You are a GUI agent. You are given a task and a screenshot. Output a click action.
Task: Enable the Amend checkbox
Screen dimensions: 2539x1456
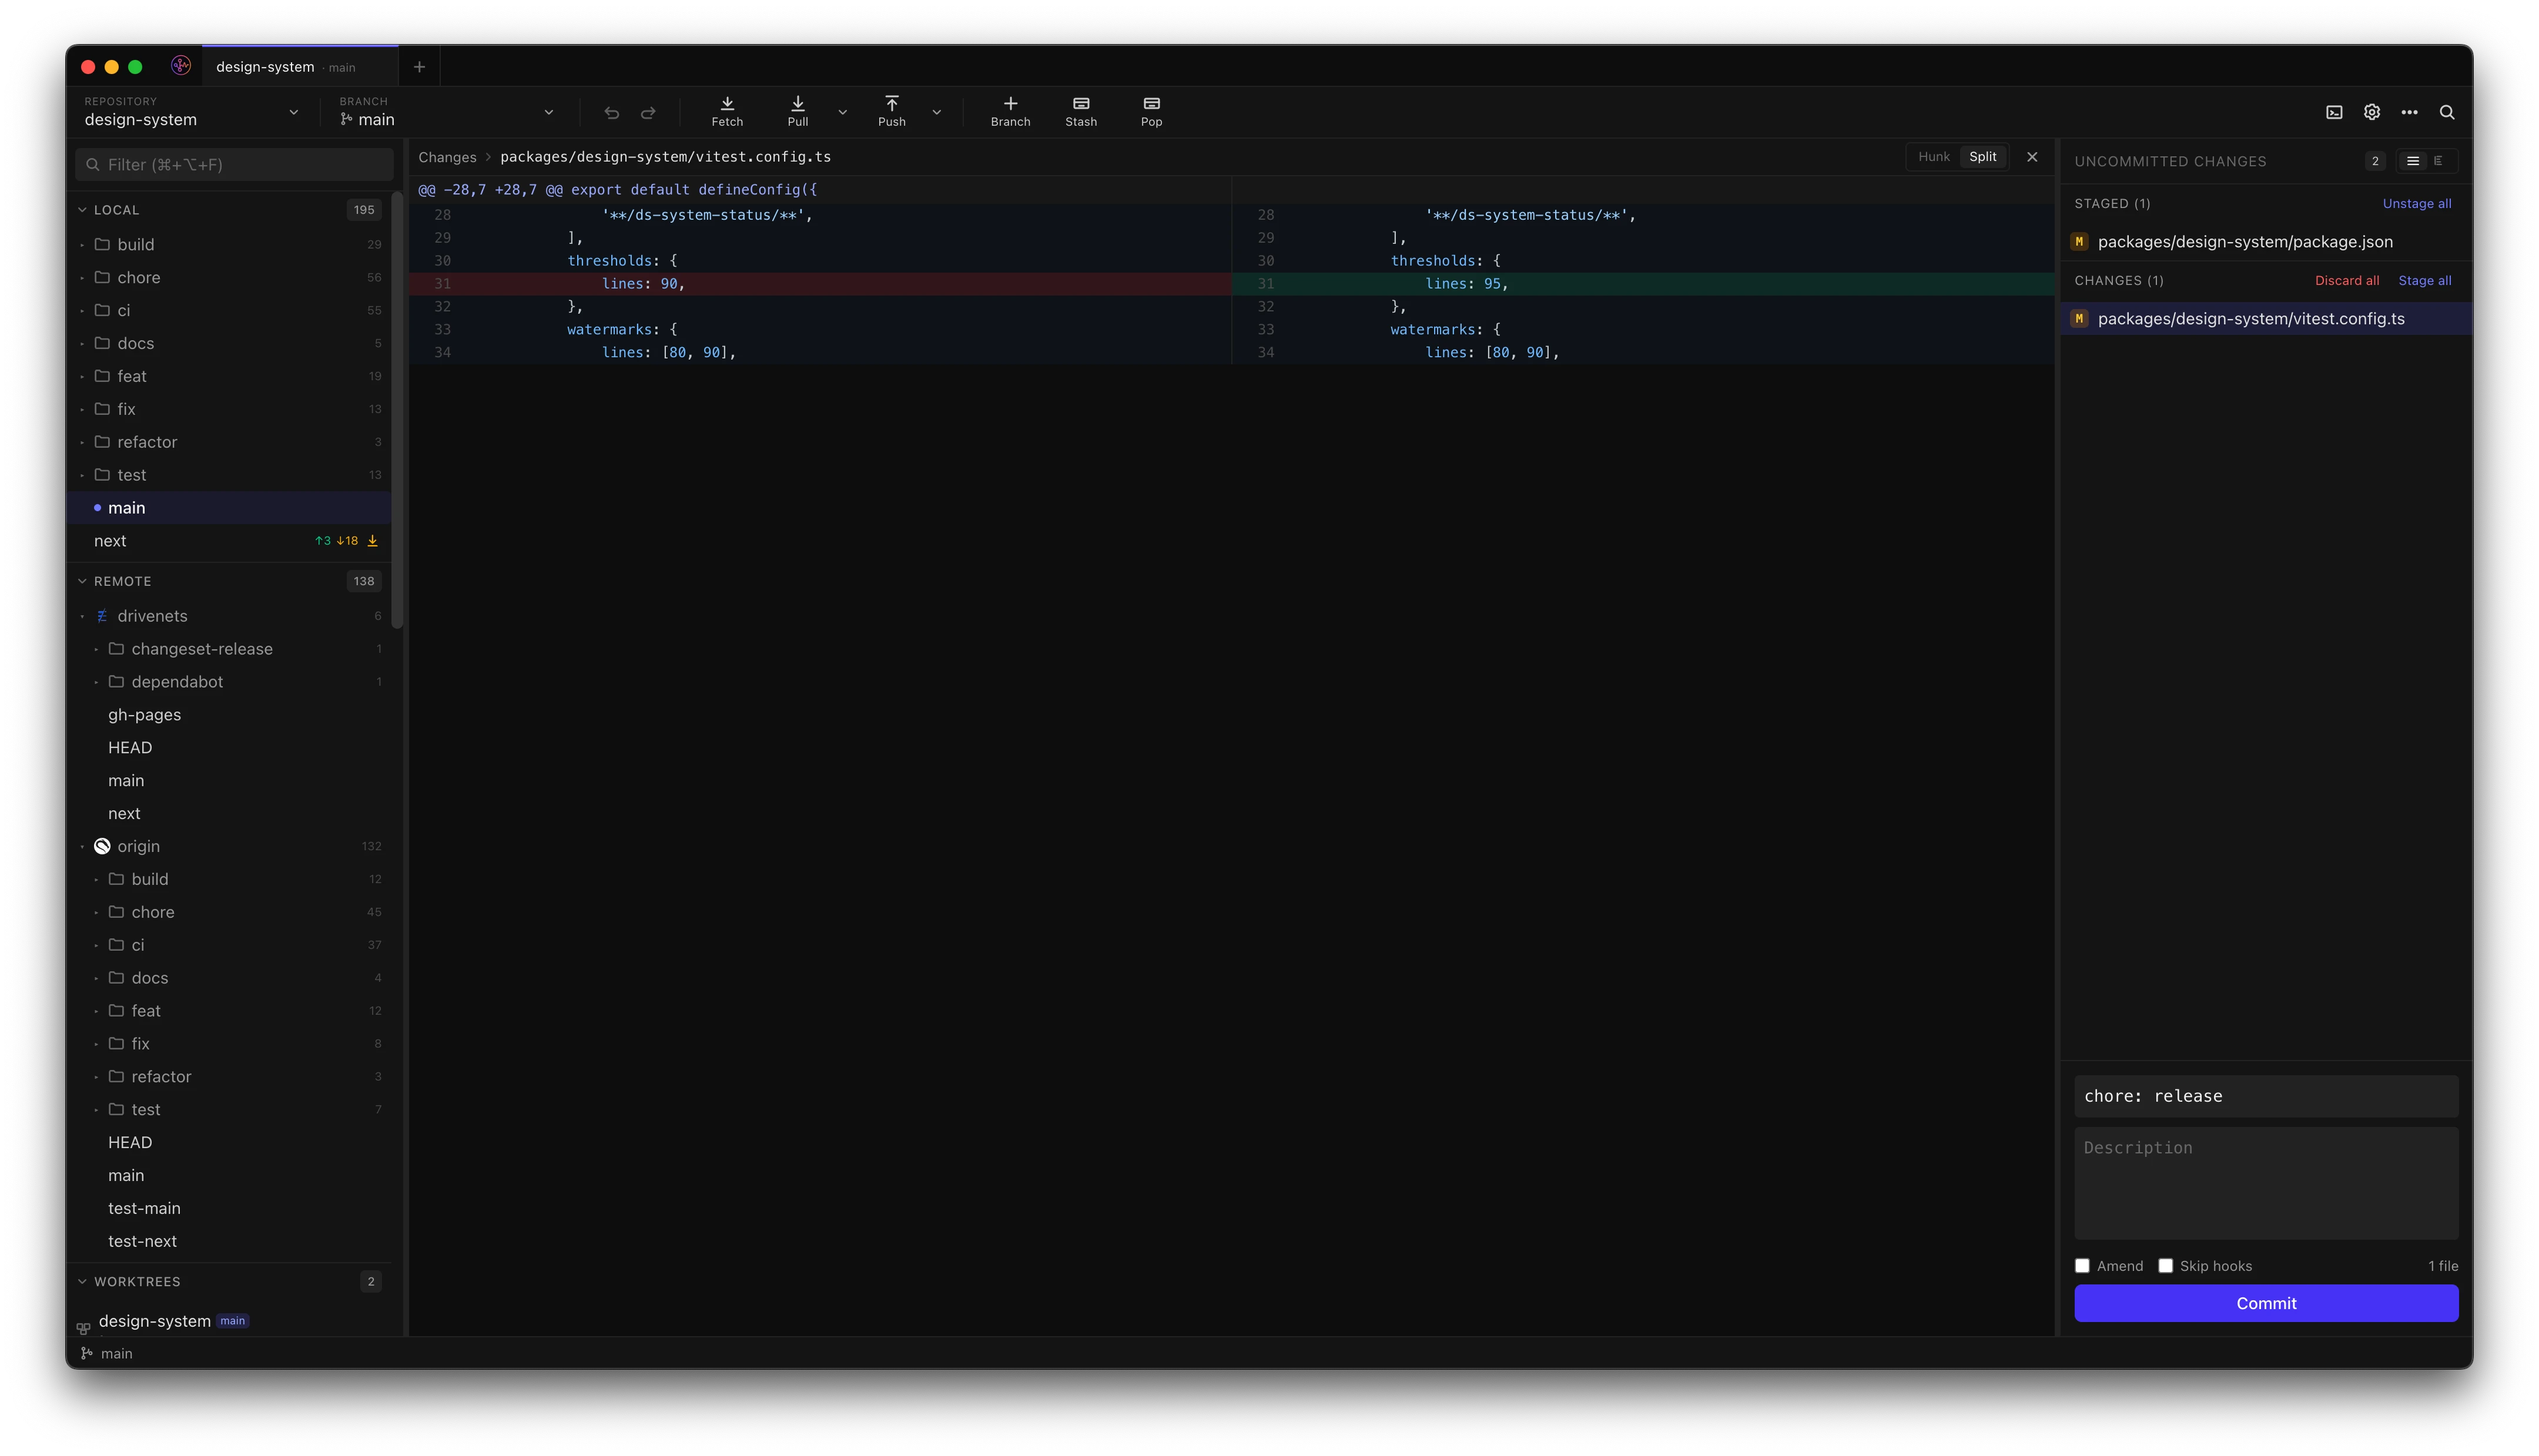tap(2082, 1266)
